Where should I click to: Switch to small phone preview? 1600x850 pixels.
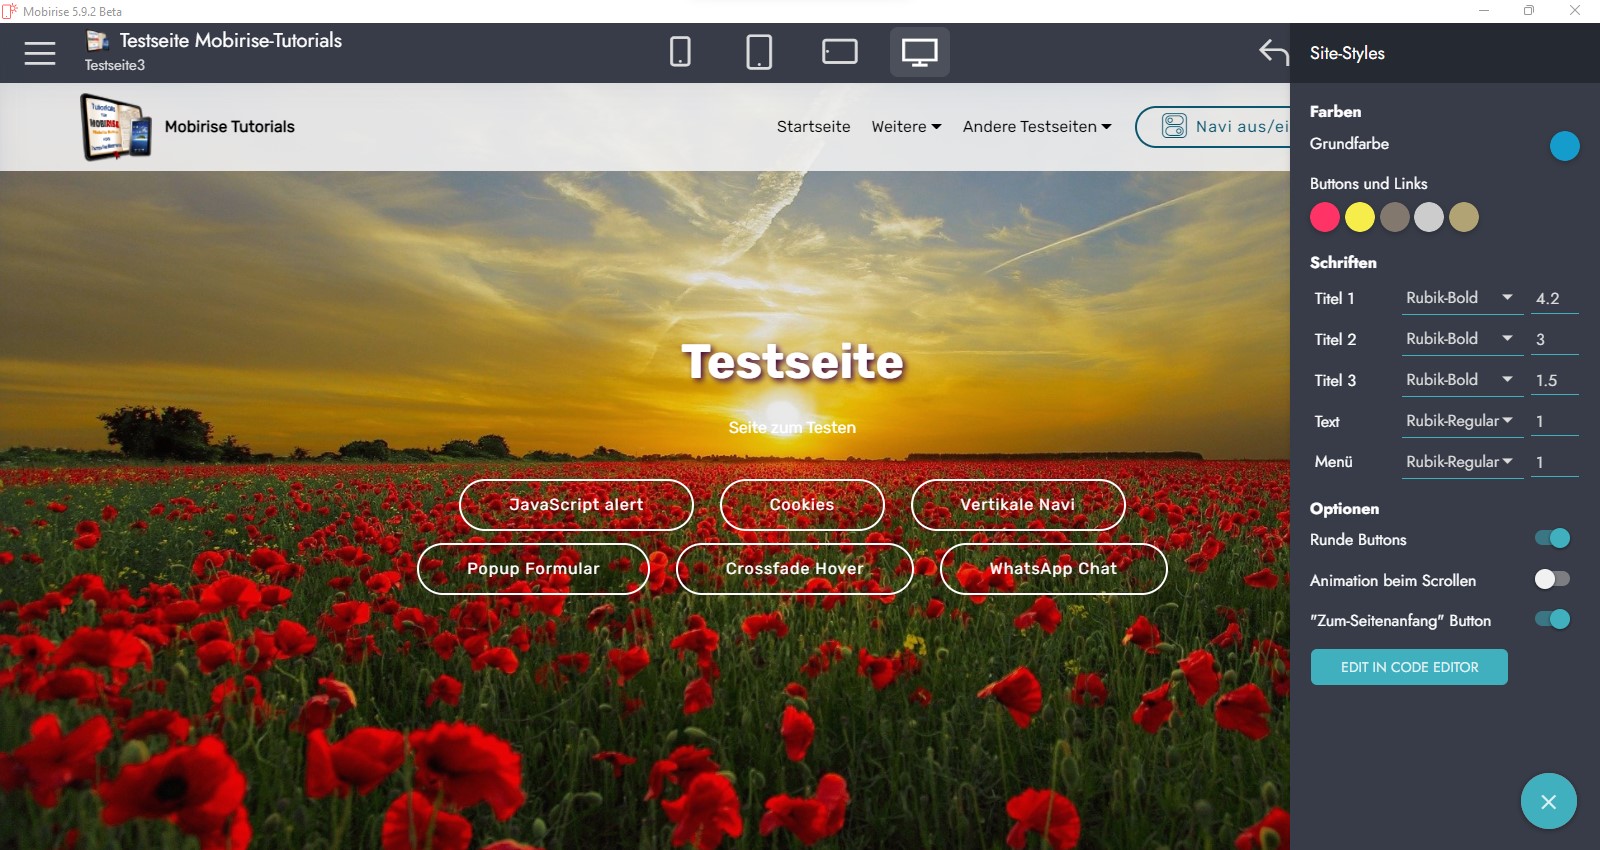click(680, 52)
